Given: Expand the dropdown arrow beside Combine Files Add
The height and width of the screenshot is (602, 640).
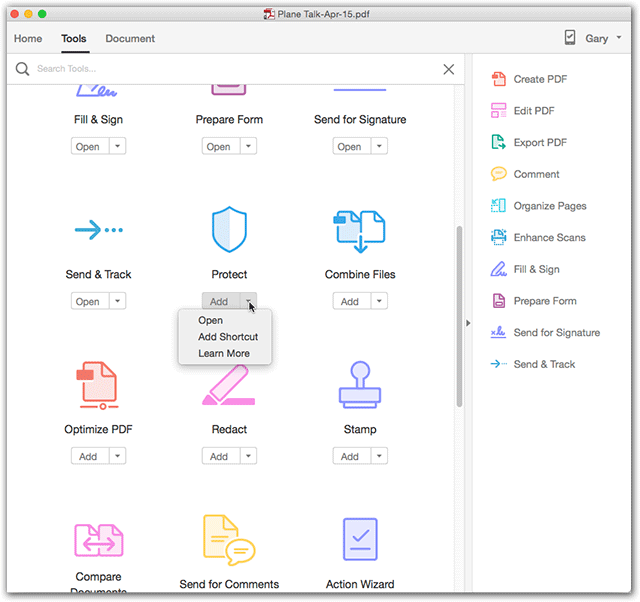Looking at the screenshot, I should pos(379,301).
